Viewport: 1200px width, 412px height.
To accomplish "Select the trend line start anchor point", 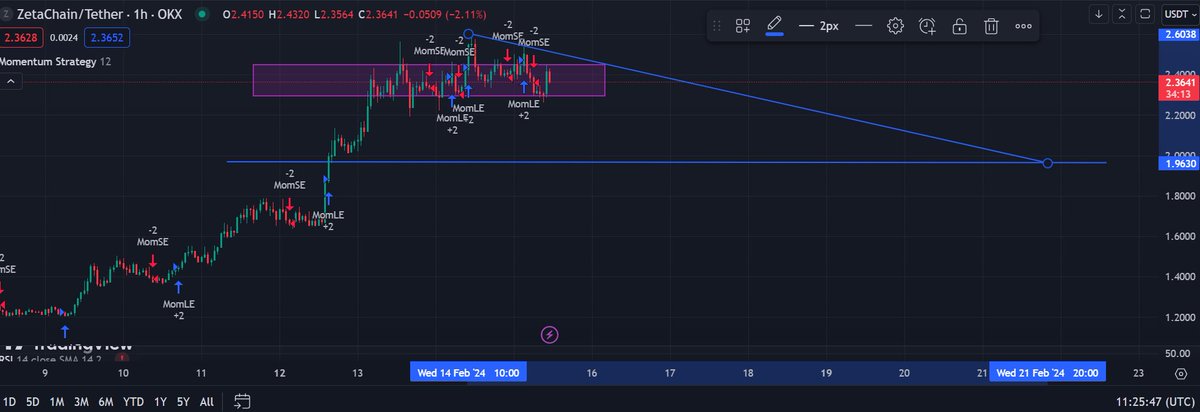I will [x=469, y=34].
